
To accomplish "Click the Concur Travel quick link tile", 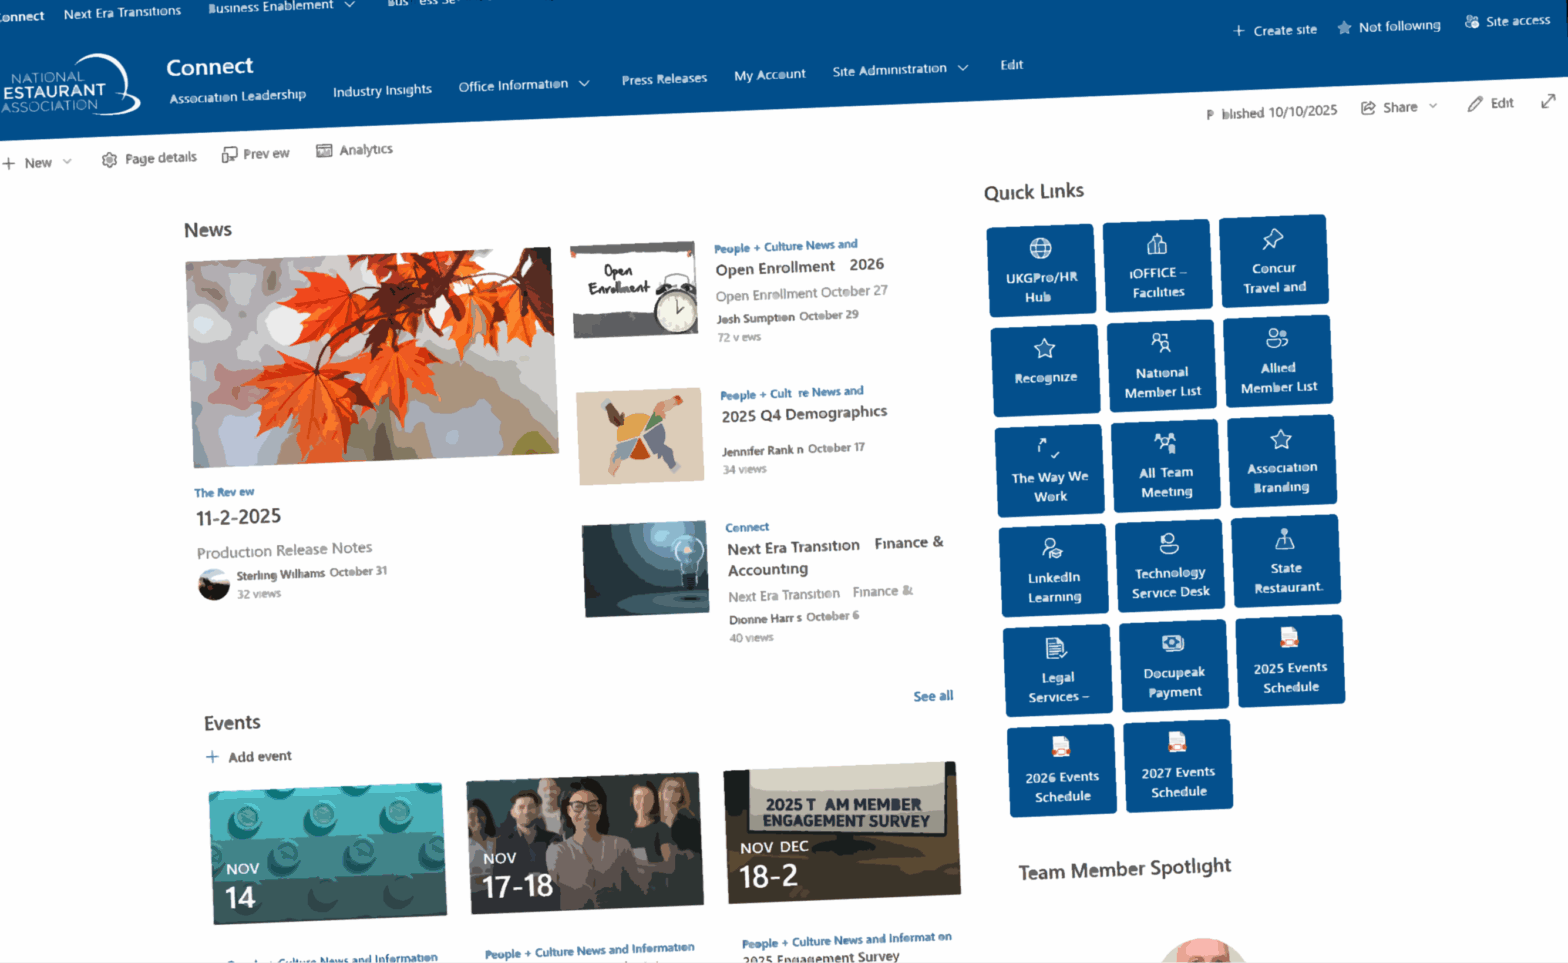I will click(x=1273, y=261).
